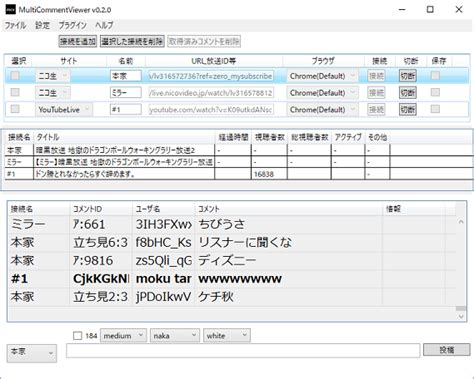Open the ファイル menu
The image size is (474, 379).
(15, 25)
